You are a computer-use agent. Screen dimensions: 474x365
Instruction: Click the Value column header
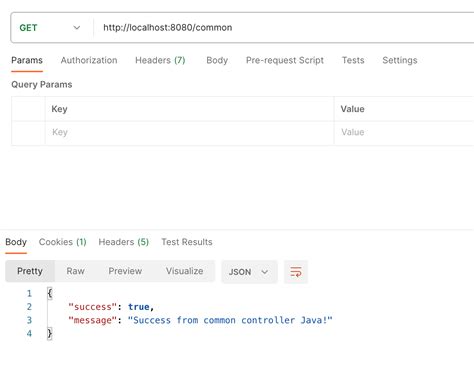tap(352, 109)
